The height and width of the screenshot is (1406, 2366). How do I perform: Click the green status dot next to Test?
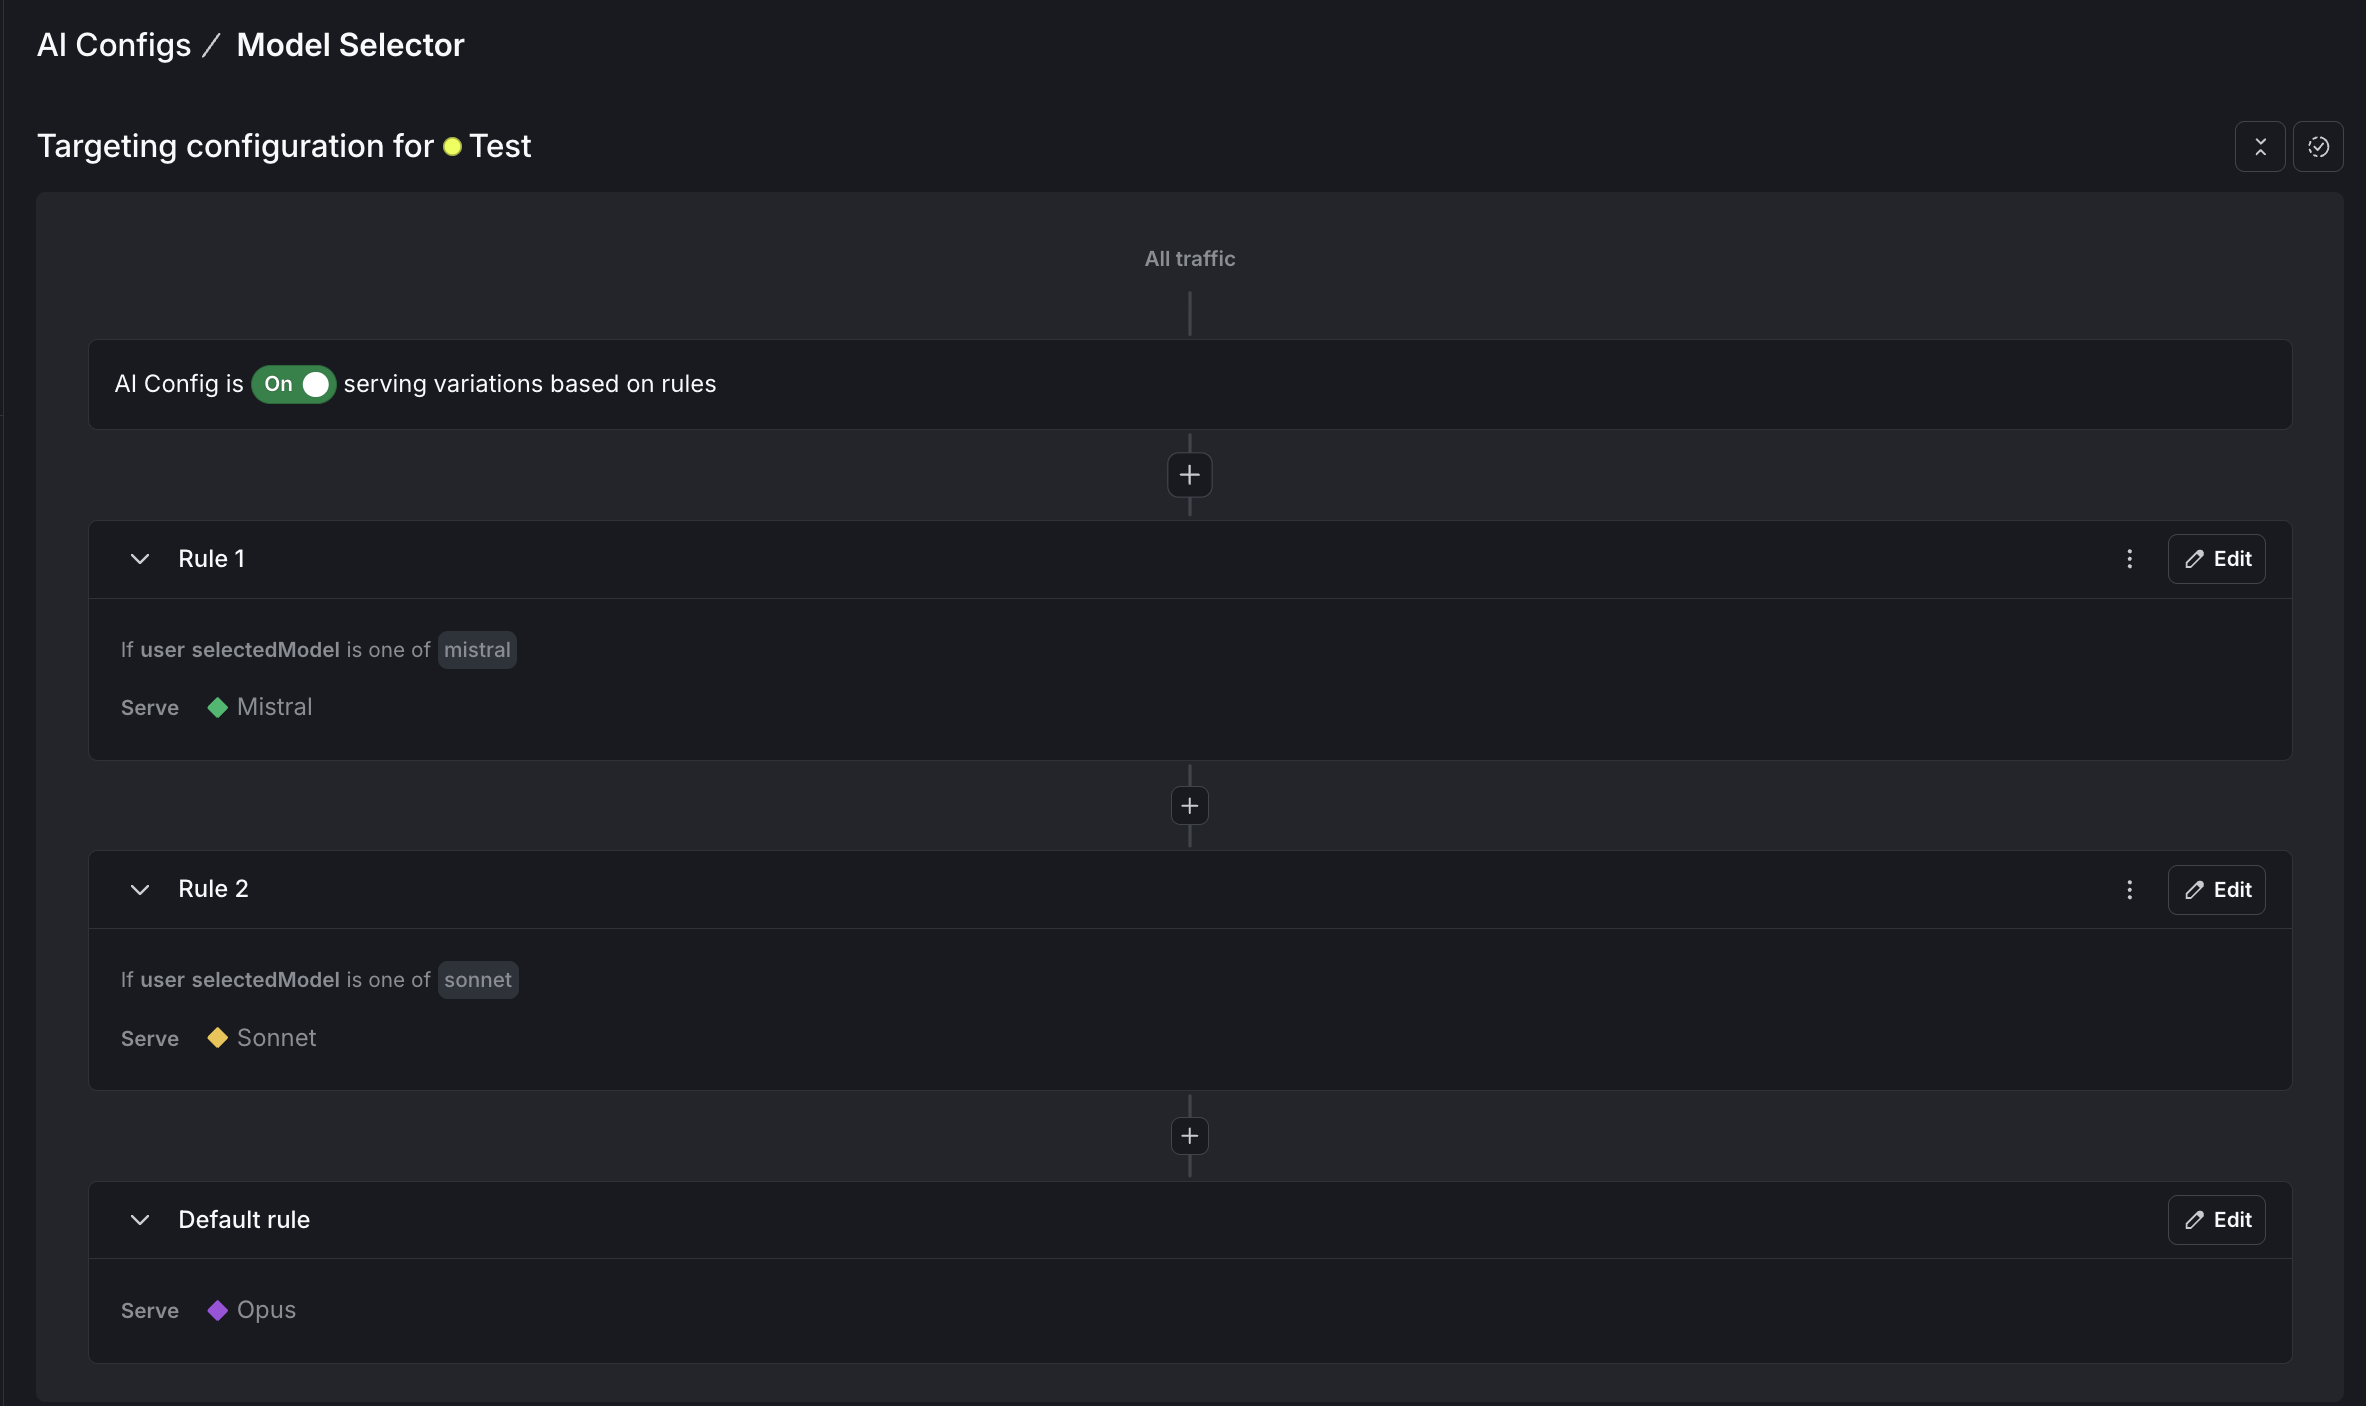(452, 146)
